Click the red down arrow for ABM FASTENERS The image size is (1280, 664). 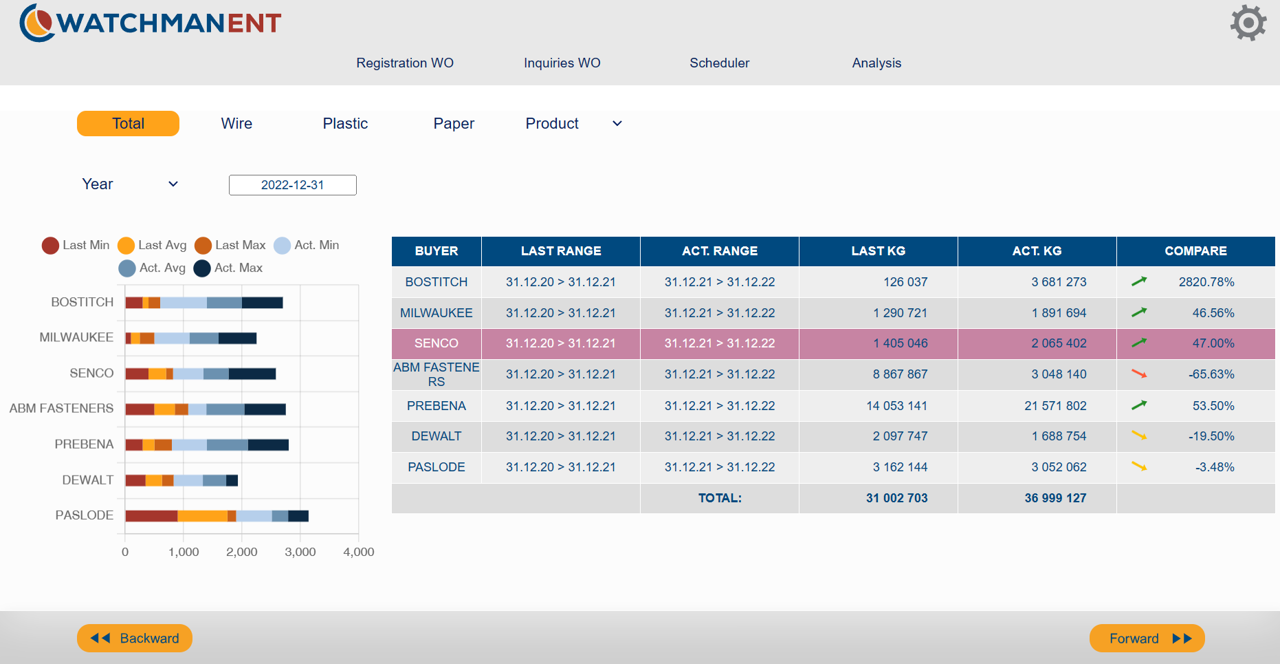1139,374
